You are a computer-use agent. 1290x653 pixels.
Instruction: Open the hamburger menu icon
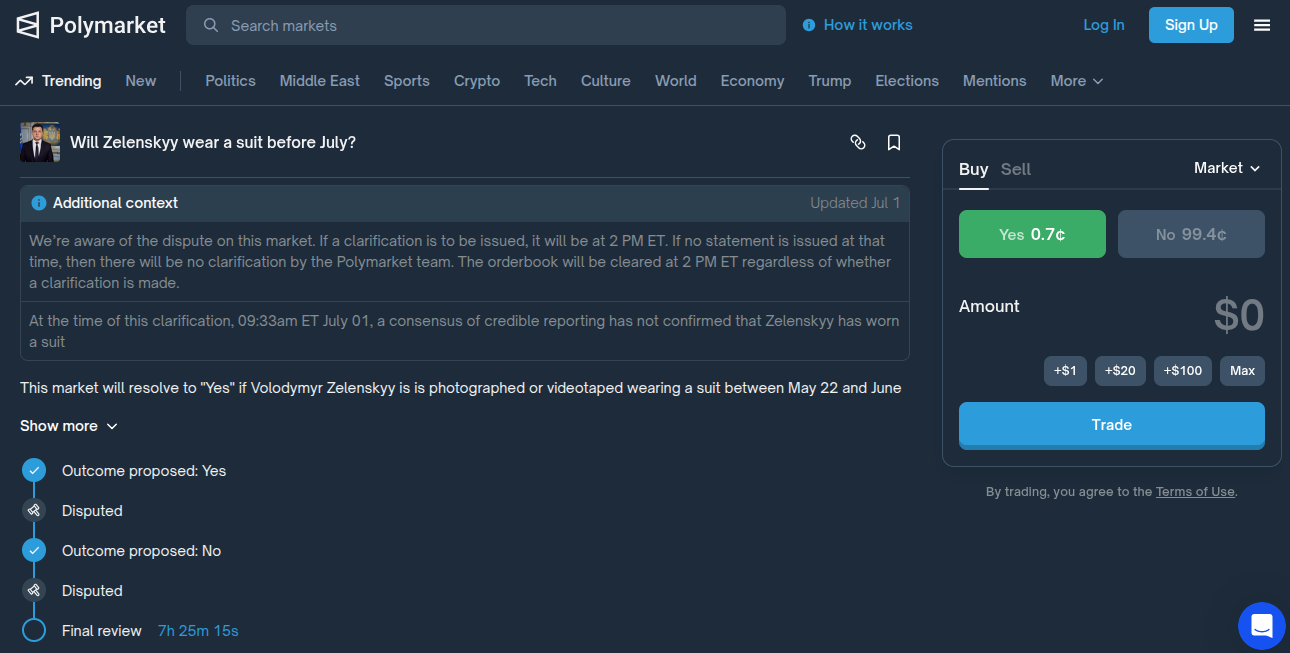click(x=1262, y=25)
